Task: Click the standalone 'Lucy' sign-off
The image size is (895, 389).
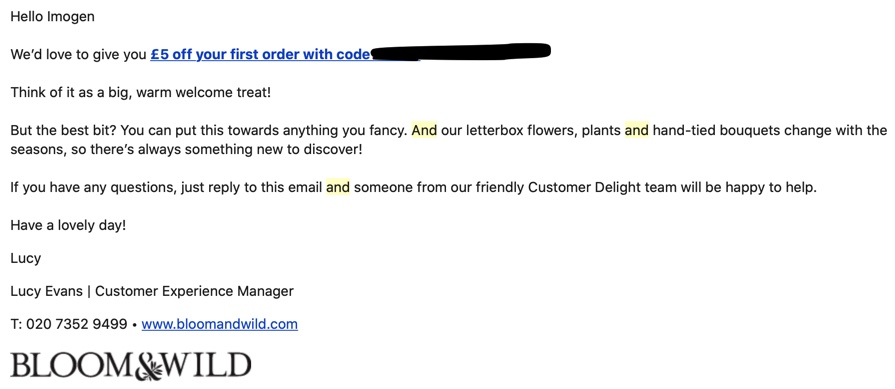Action: click(x=26, y=258)
